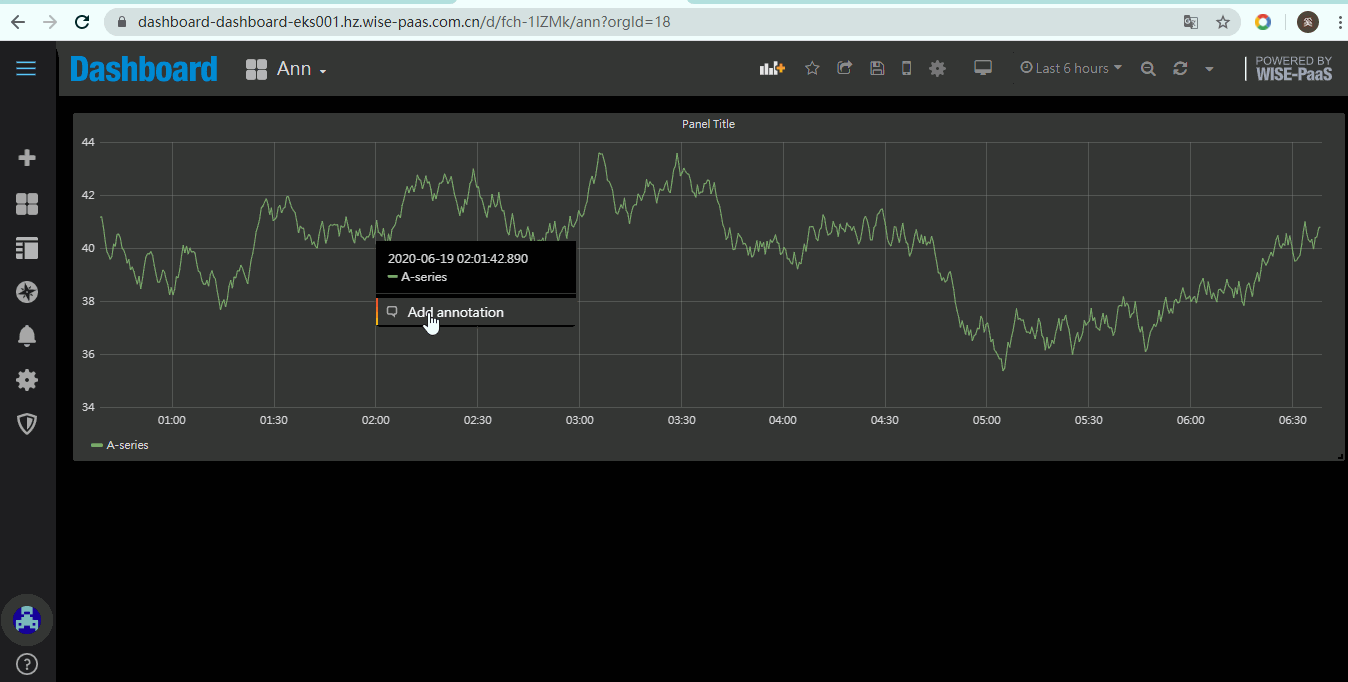Click the 05:00 x-axis label
The height and width of the screenshot is (682, 1348).
tap(986, 420)
